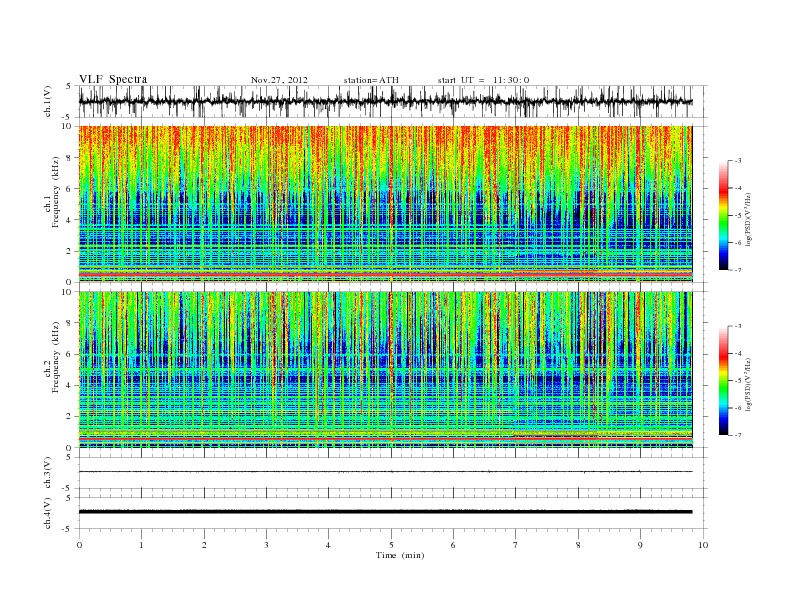
Task: Click the '2' tick on the time axis
Action: 204,545
